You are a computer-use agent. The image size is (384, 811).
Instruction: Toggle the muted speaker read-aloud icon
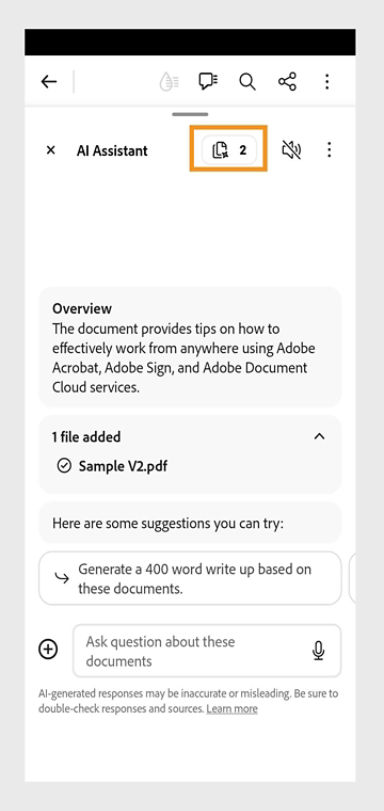click(291, 151)
